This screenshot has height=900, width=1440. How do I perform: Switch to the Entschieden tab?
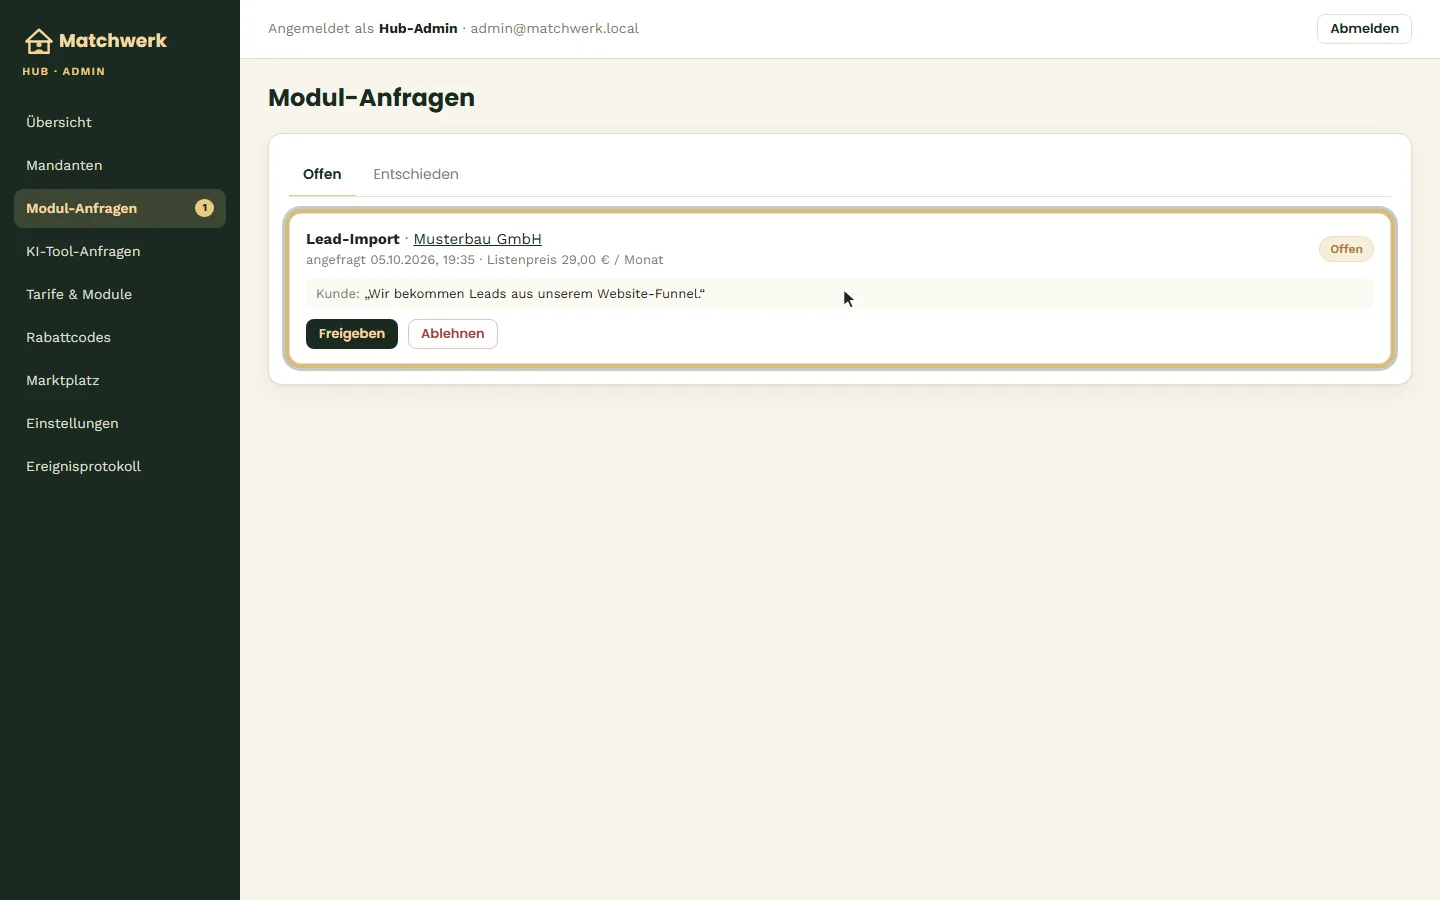[x=416, y=174]
